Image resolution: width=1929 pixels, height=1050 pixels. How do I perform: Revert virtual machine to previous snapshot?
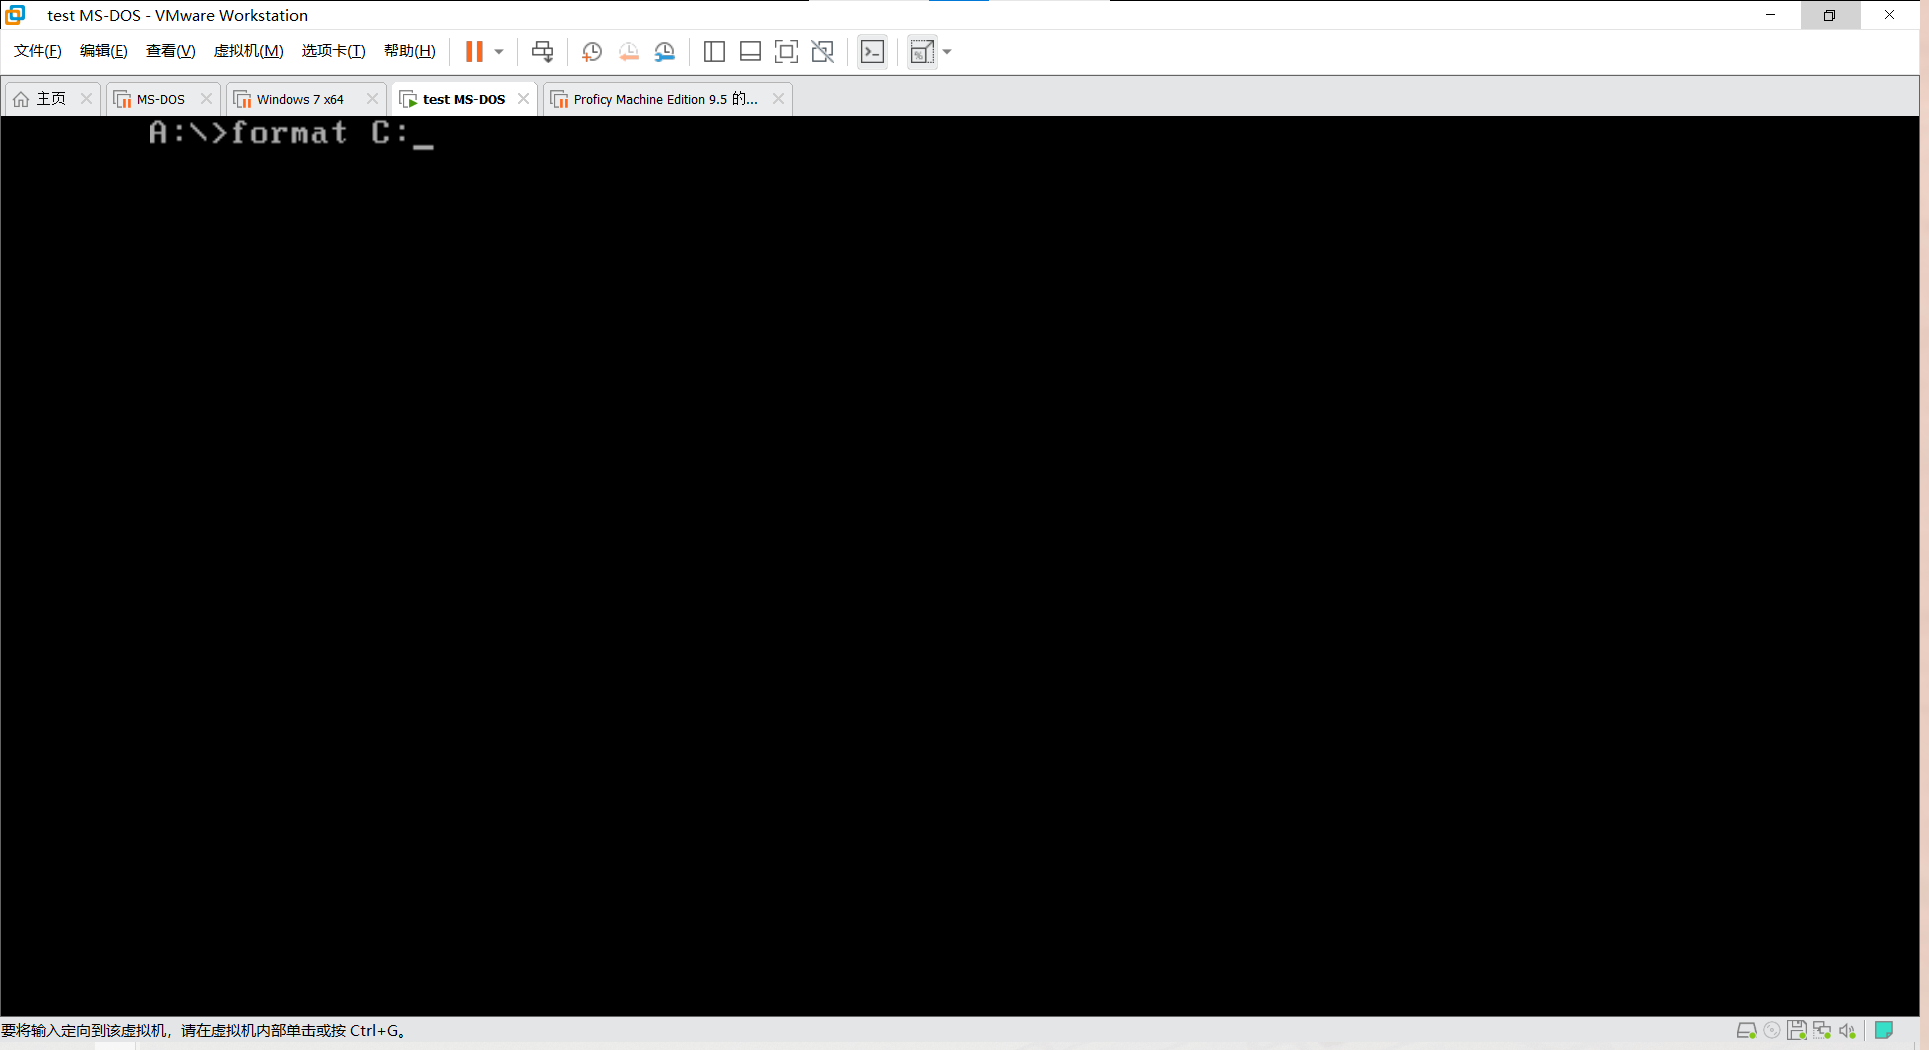(x=629, y=52)
